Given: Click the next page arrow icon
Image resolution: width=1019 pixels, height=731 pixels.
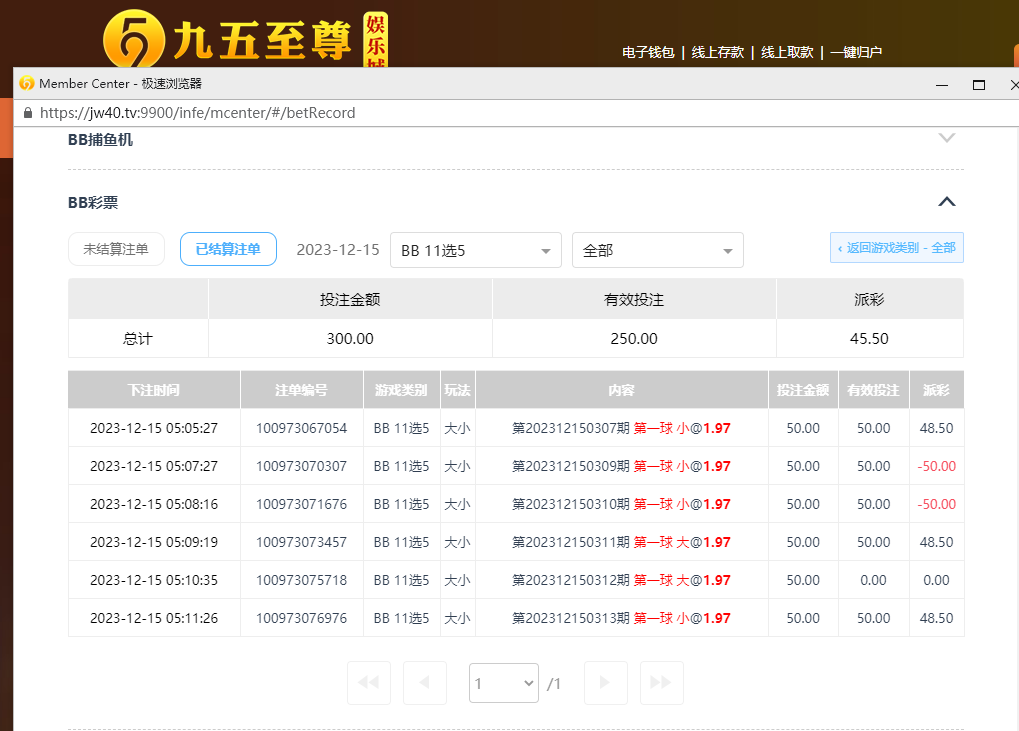Looking at the screenshot, I should point(605,683).
